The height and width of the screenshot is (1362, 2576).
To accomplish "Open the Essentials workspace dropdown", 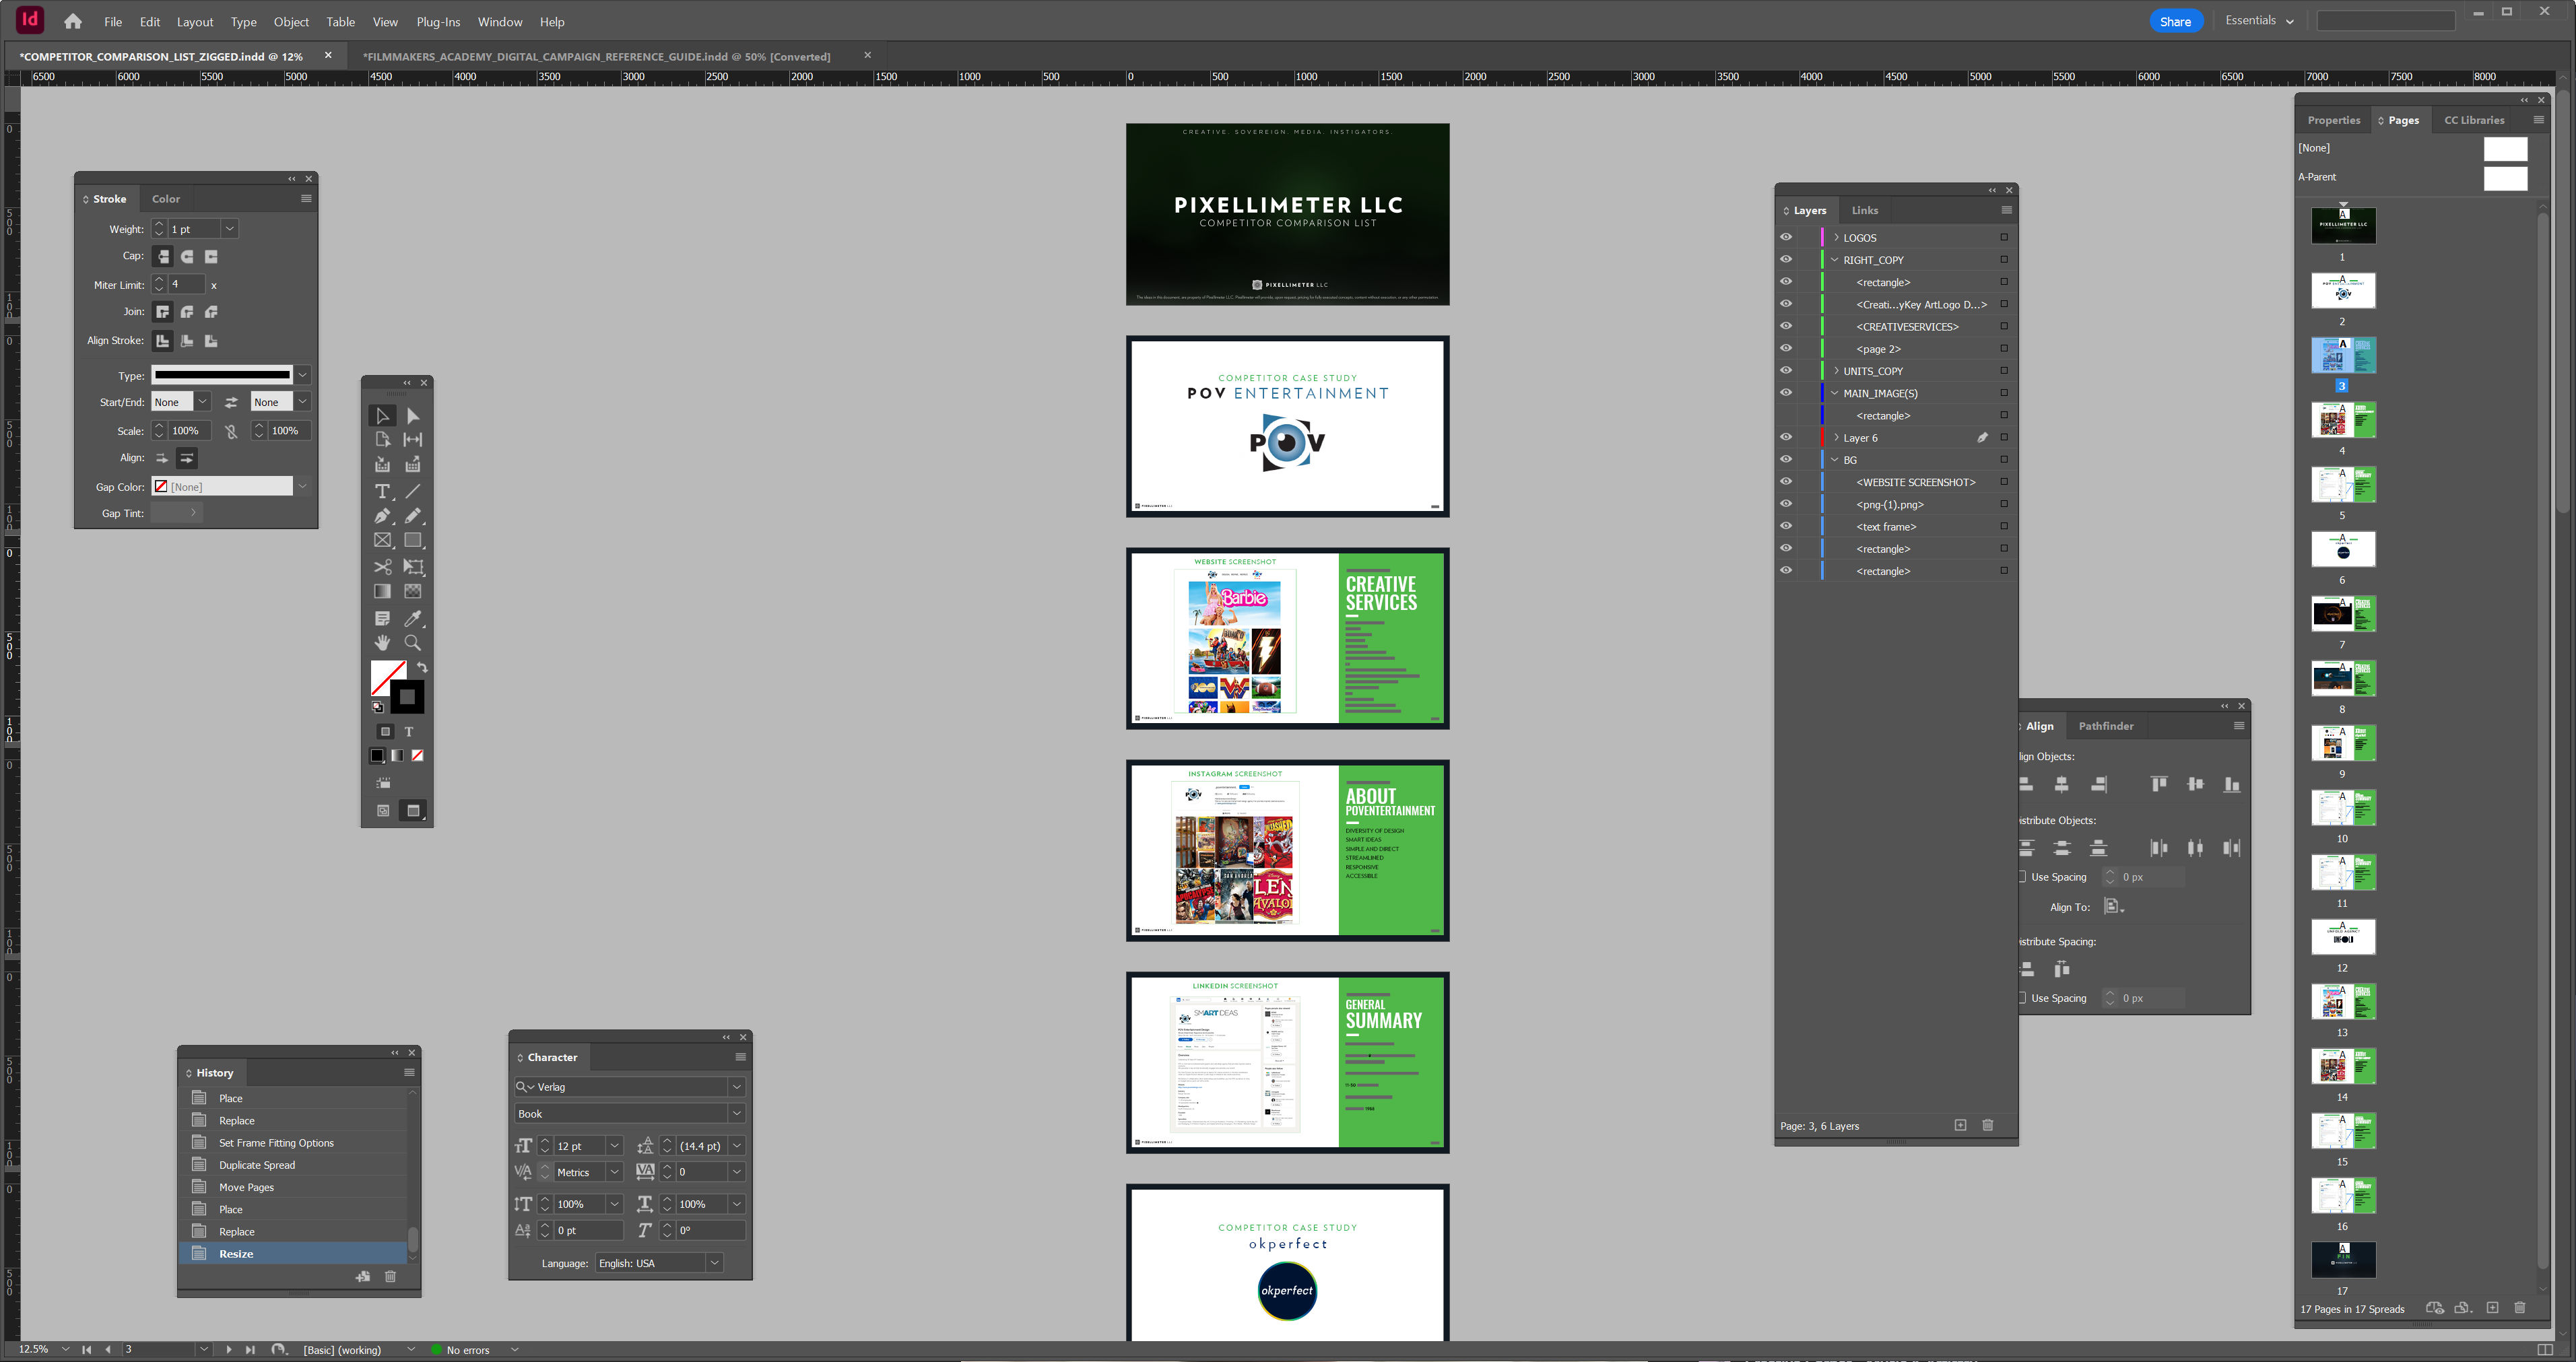I will [x=2260, y=20].
